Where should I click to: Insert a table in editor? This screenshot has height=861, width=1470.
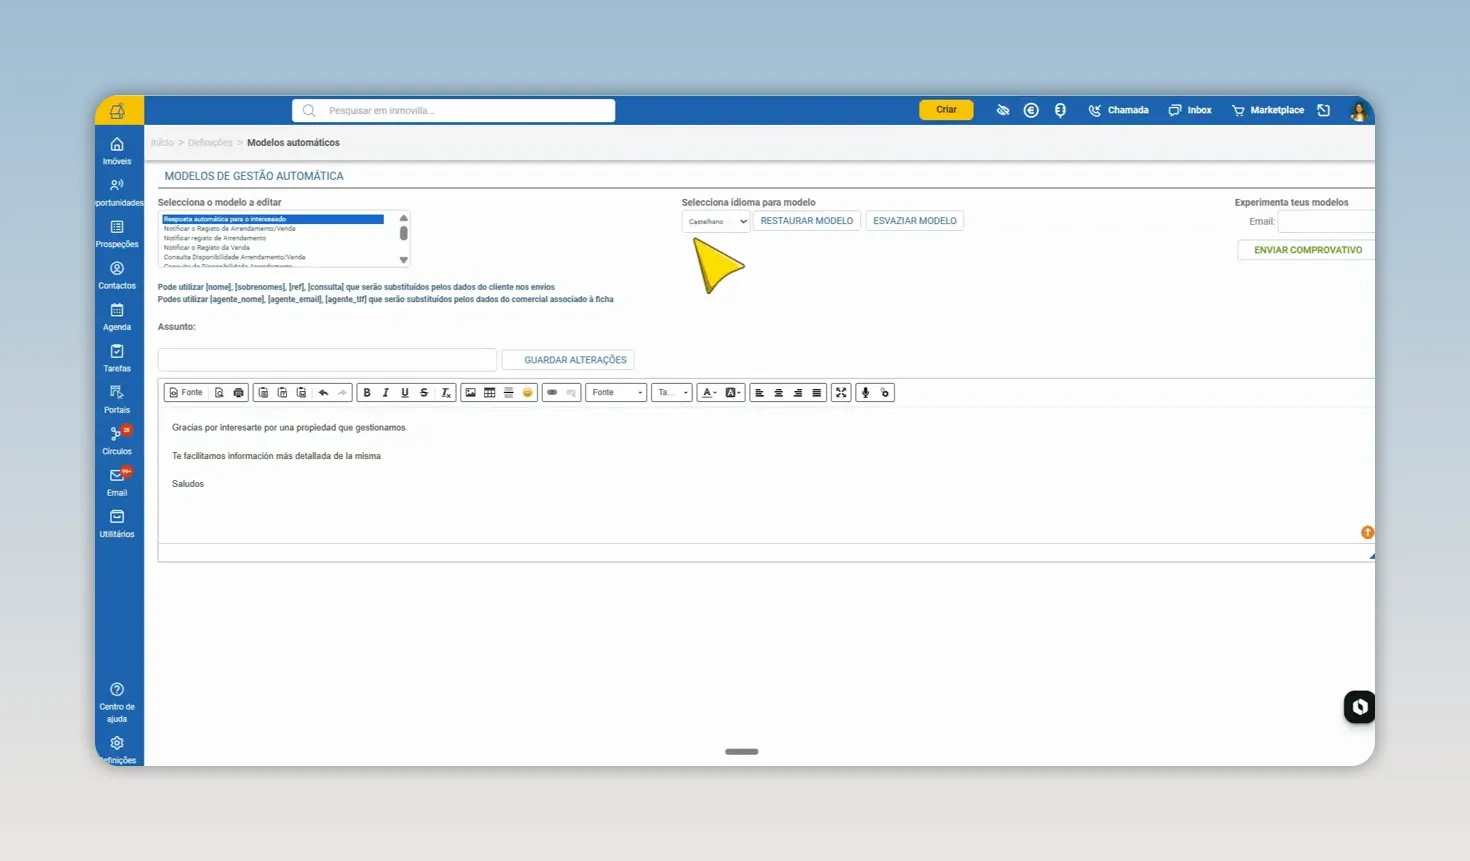click(x=489, y=393)
